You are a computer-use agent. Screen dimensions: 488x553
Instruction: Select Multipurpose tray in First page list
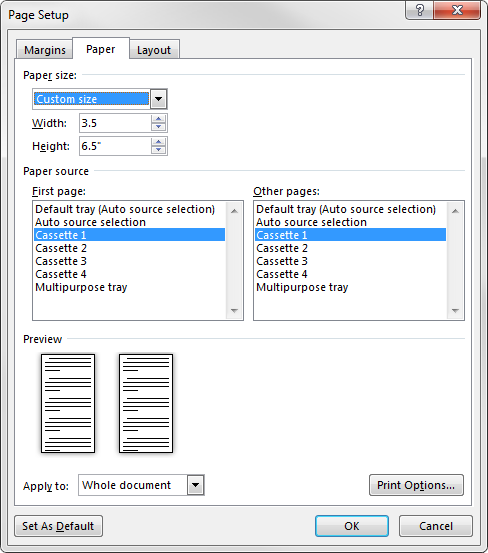(x=129, y=287)
